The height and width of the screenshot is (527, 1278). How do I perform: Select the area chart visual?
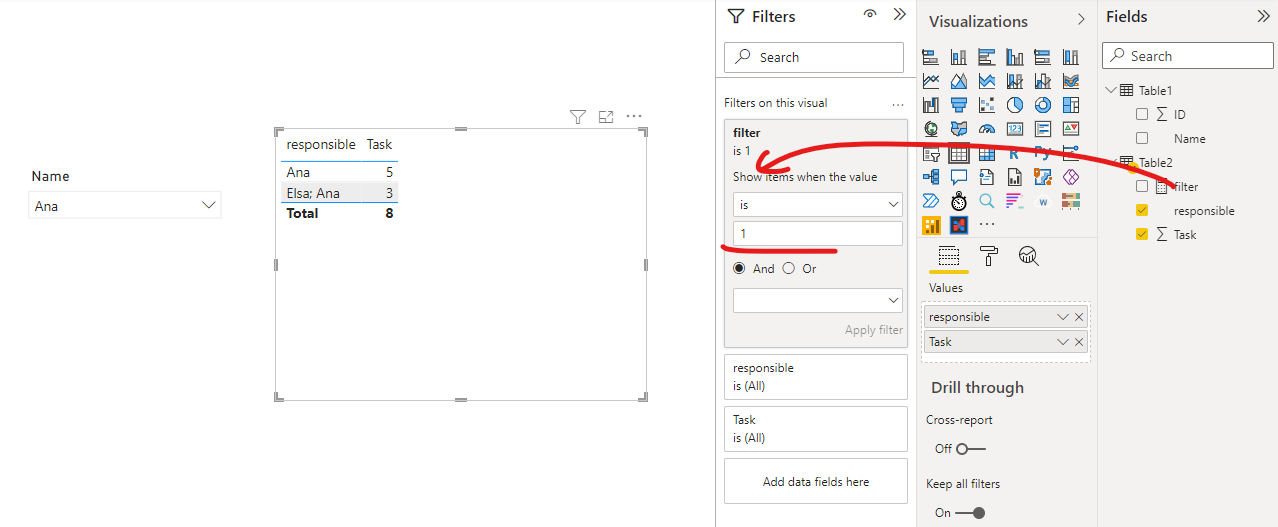[x=959, y=81]
